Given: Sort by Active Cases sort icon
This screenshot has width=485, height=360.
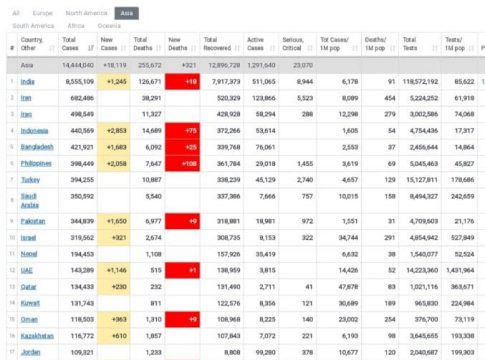Looking at the screenshot, I should point(272,48).
